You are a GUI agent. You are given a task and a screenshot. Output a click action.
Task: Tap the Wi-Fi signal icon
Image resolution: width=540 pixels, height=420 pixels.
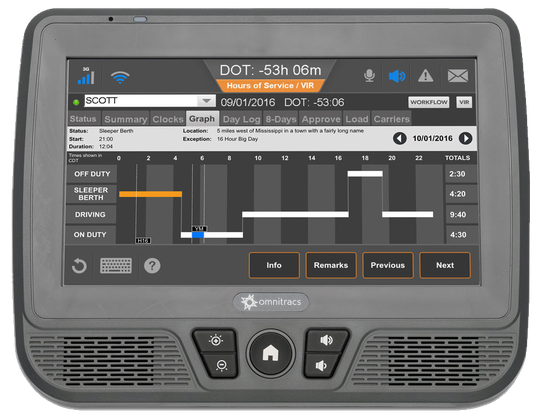pos(120,77)
